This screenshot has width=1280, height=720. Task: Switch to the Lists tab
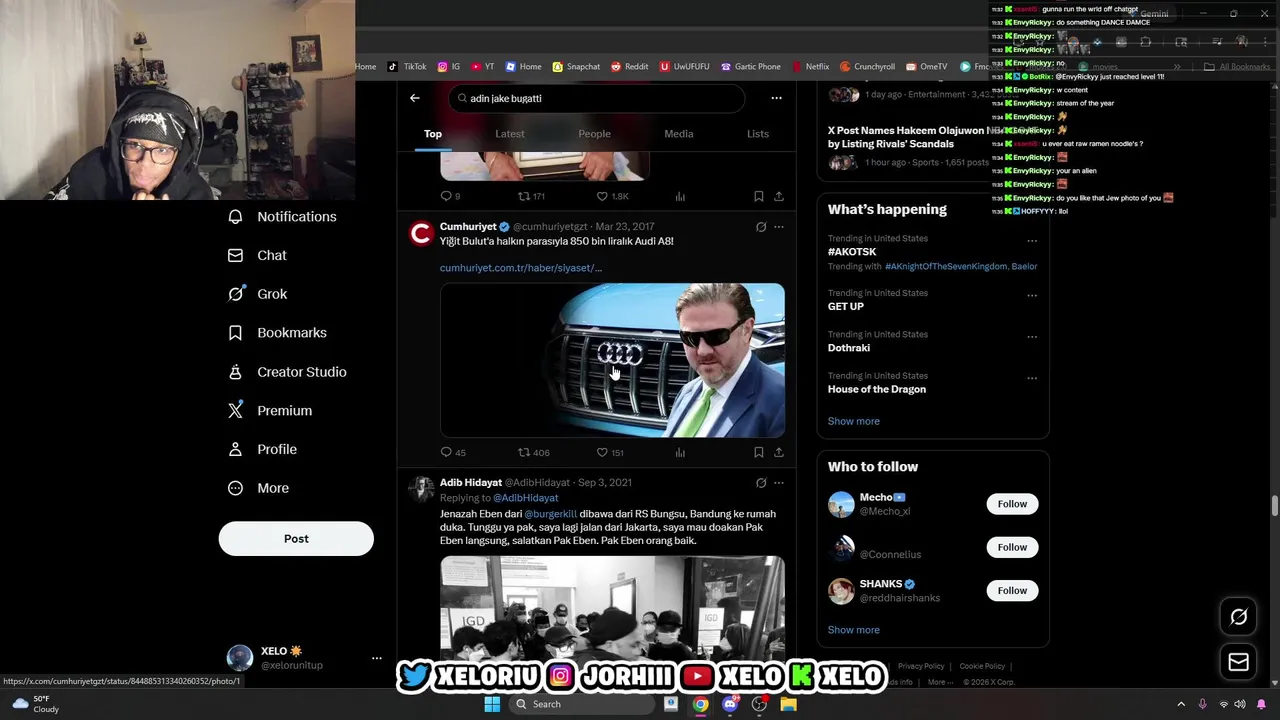(x=758, y=134)
